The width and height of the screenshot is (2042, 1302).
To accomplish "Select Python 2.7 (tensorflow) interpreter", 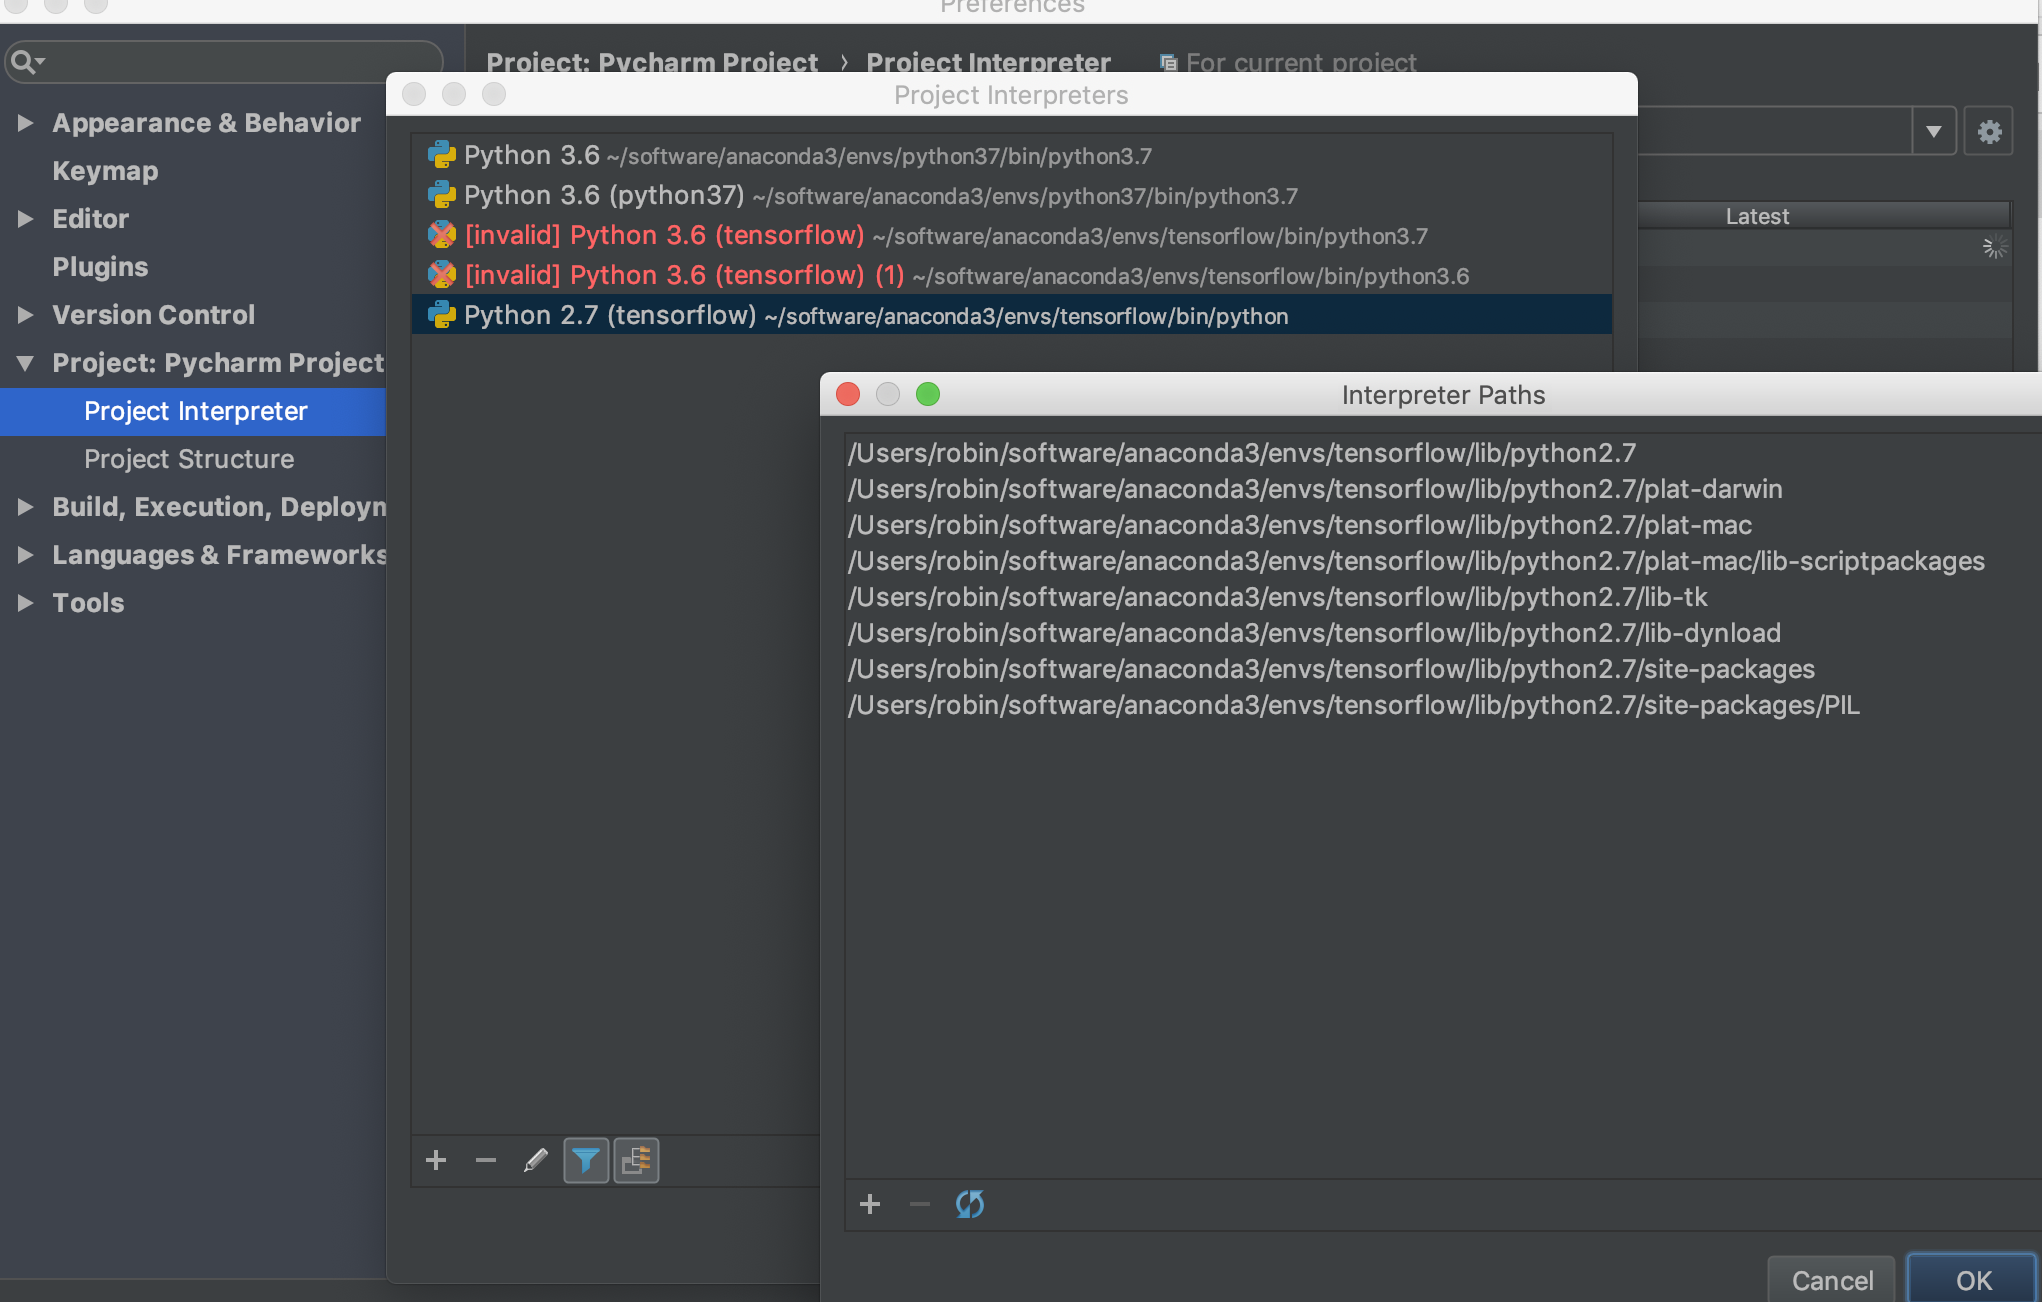I will coord(1012,315).
